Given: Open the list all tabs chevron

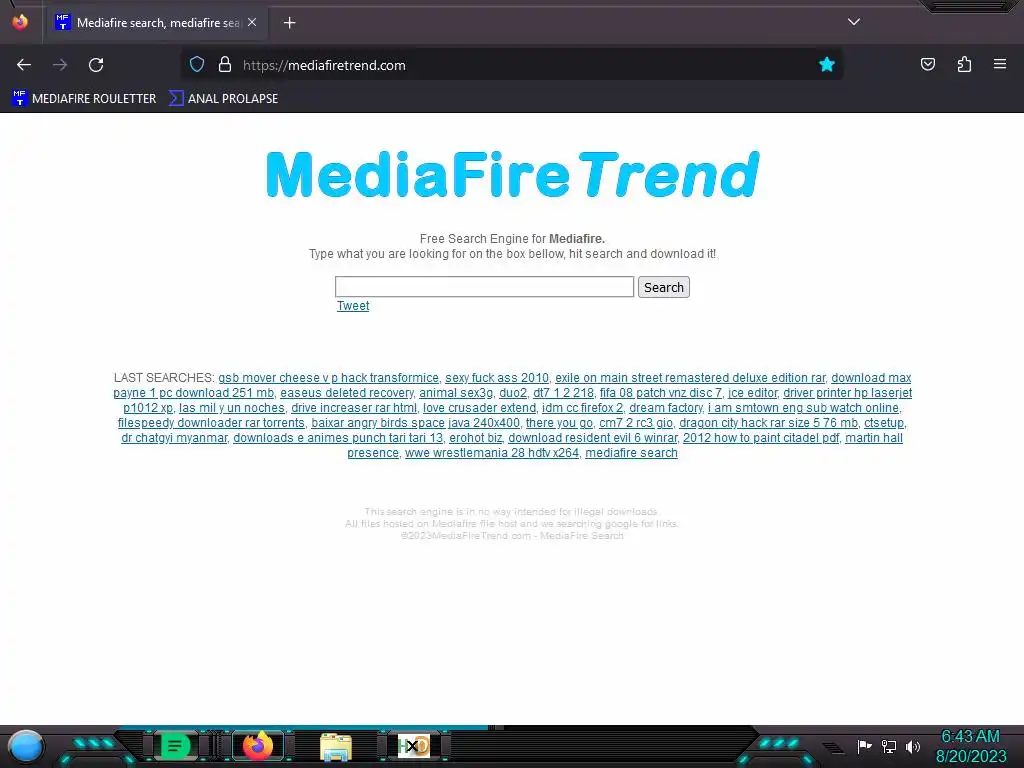Looking at the screenshot, I should pos(854,22).
